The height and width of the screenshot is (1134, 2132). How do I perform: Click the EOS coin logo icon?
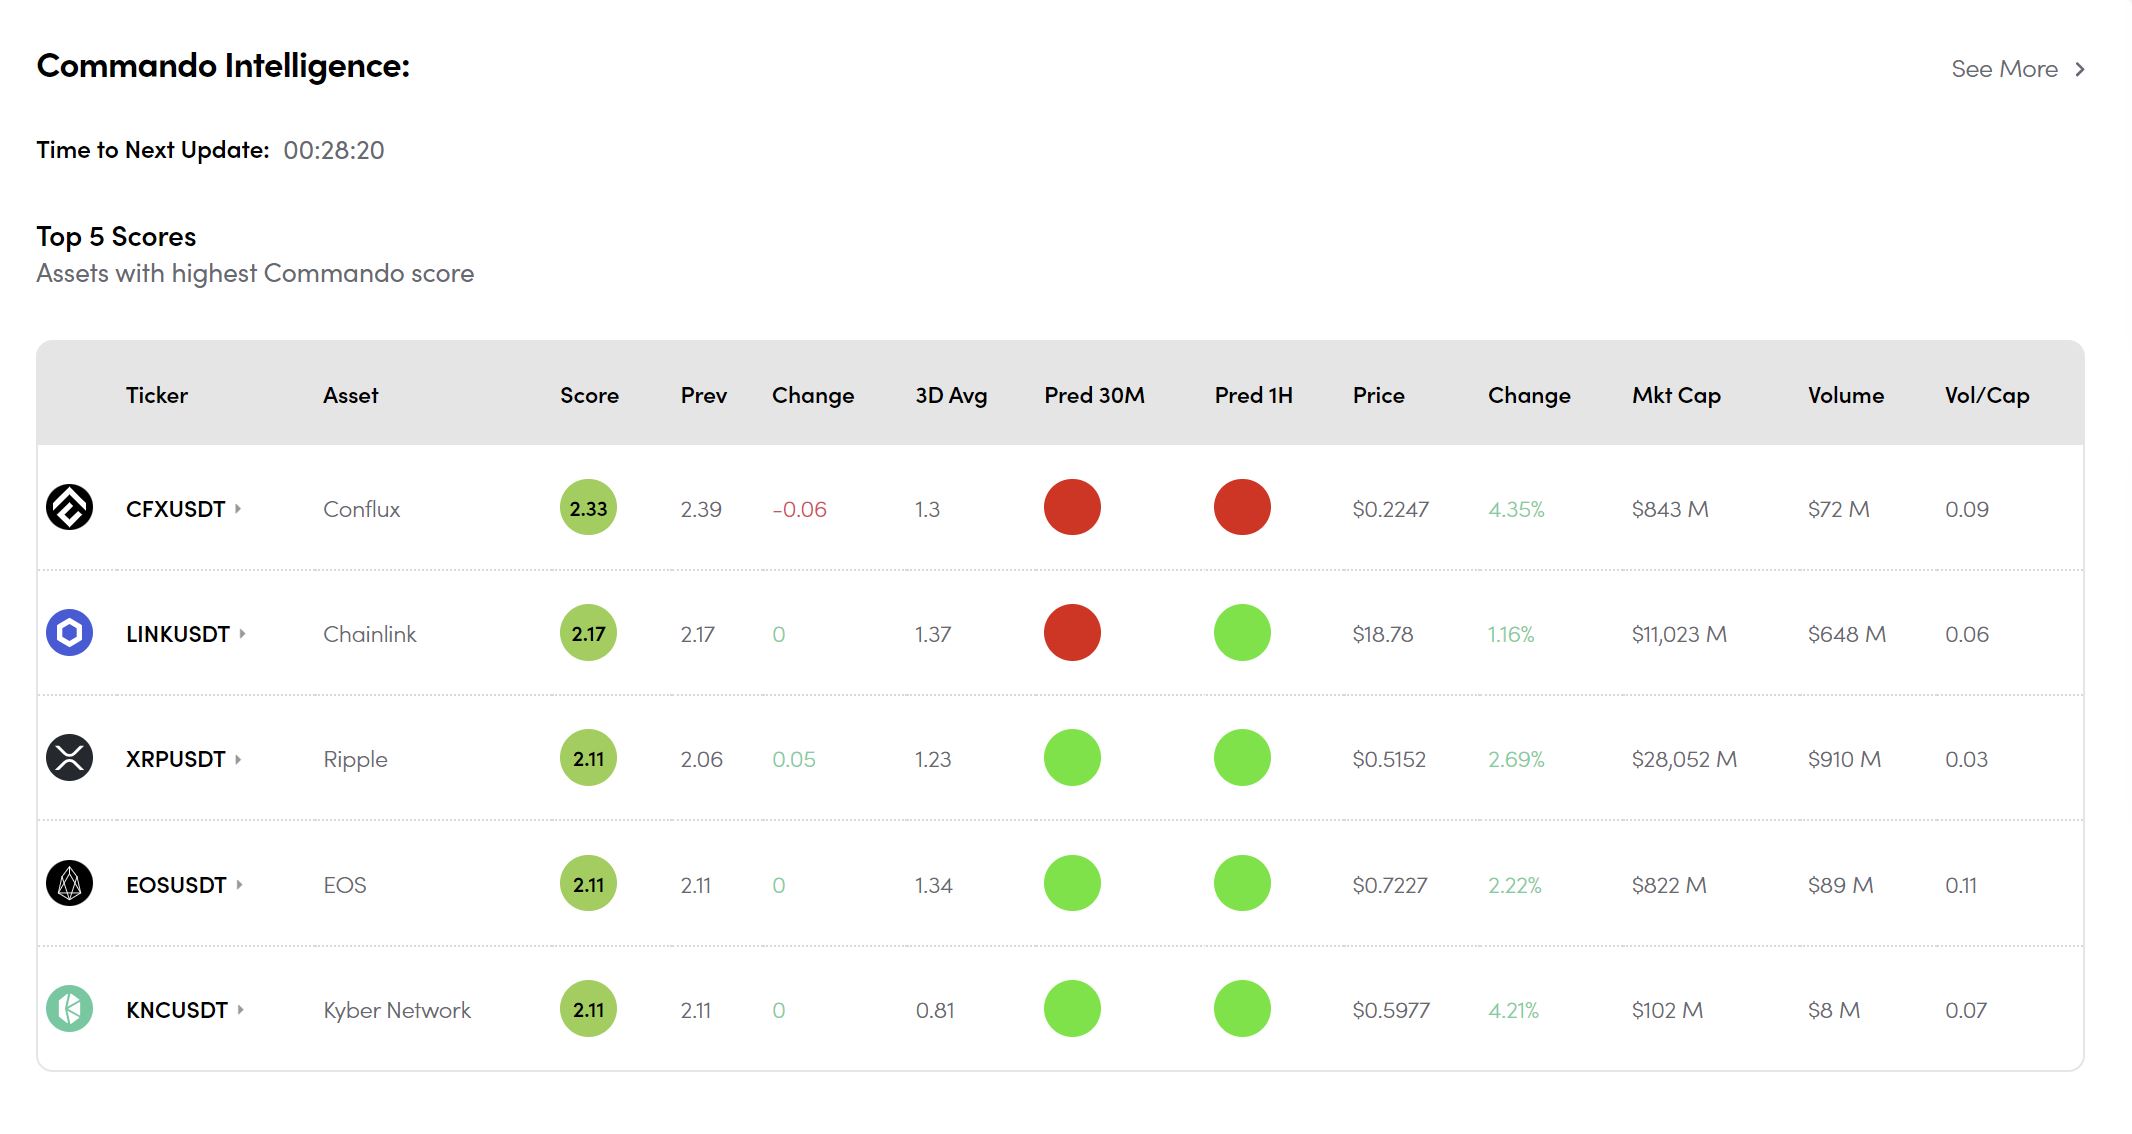(x=69, y=884)
